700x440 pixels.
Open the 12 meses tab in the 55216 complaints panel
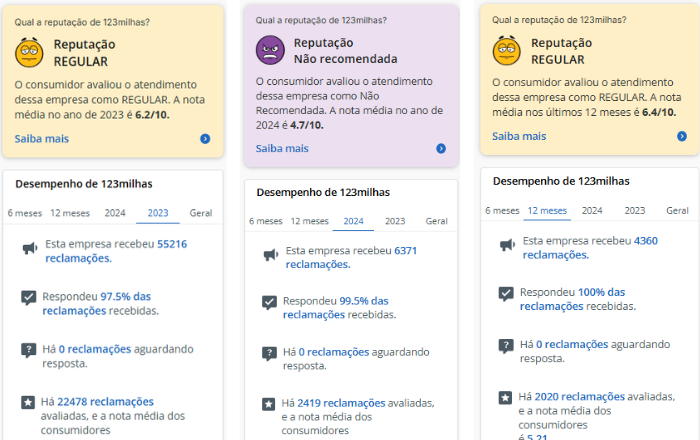coord(70,213)
